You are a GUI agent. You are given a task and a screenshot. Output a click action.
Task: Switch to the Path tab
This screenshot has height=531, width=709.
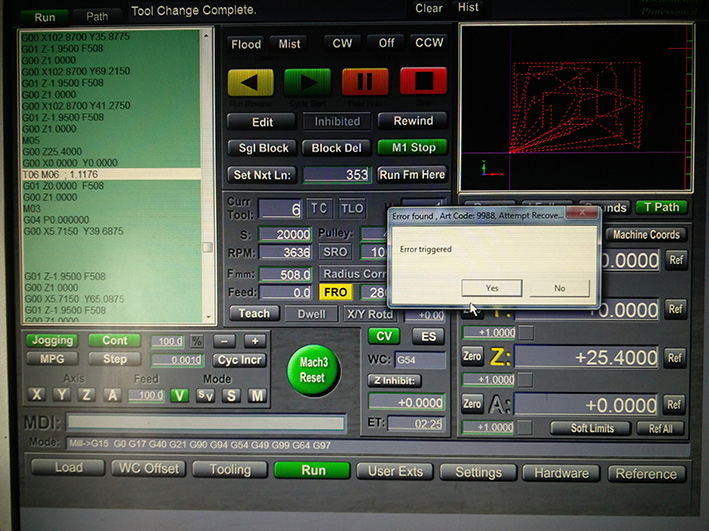point(97,17)
